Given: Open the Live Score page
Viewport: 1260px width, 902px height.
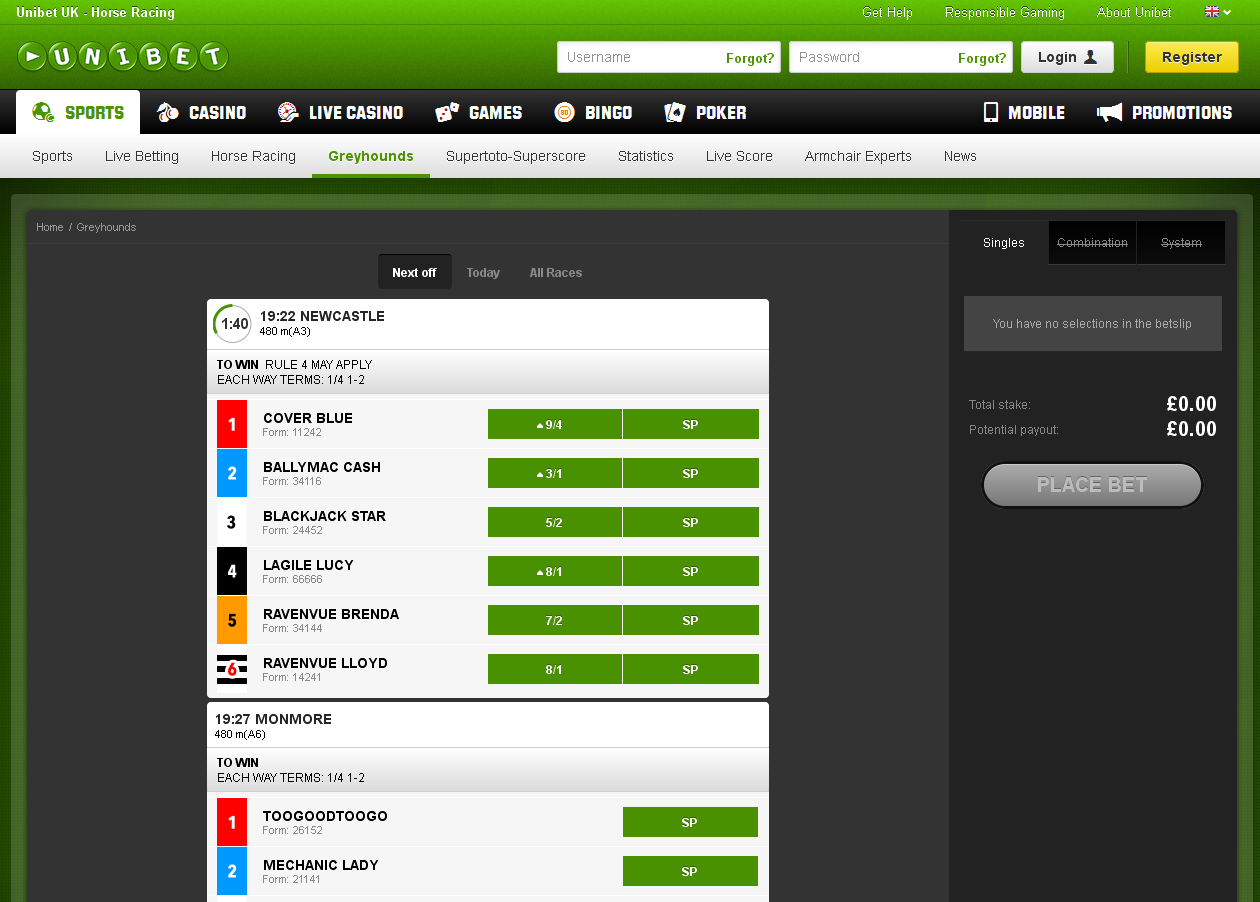Looking at the screenshot, I should pos(739,156).
